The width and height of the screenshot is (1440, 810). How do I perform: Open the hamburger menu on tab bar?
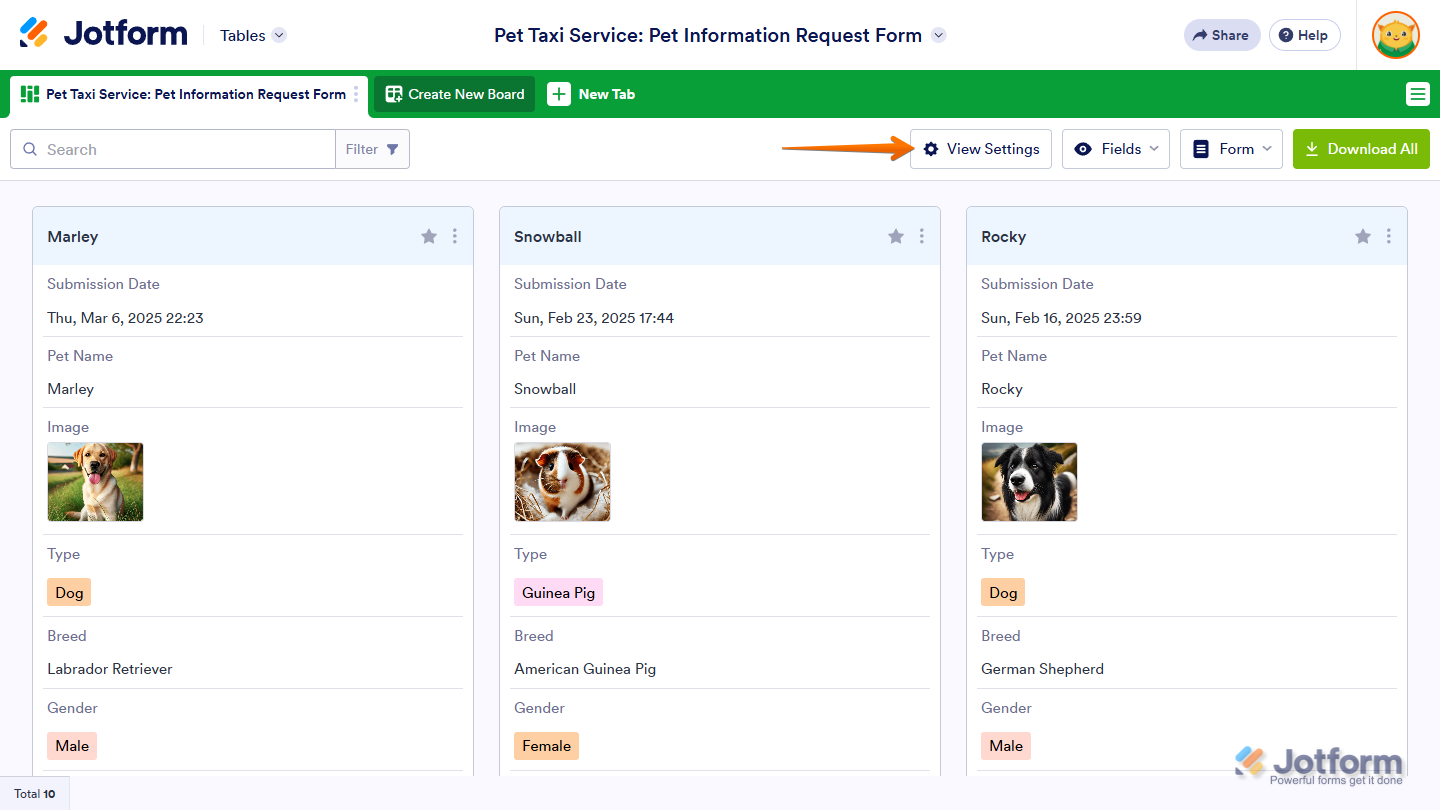point(1417,94)
